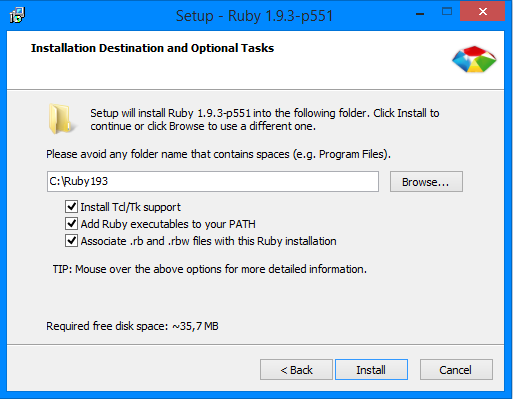Click the Ruby gem logo
Image resolution: width=513 pixels, height=399 pixels.
click(474, 59)
